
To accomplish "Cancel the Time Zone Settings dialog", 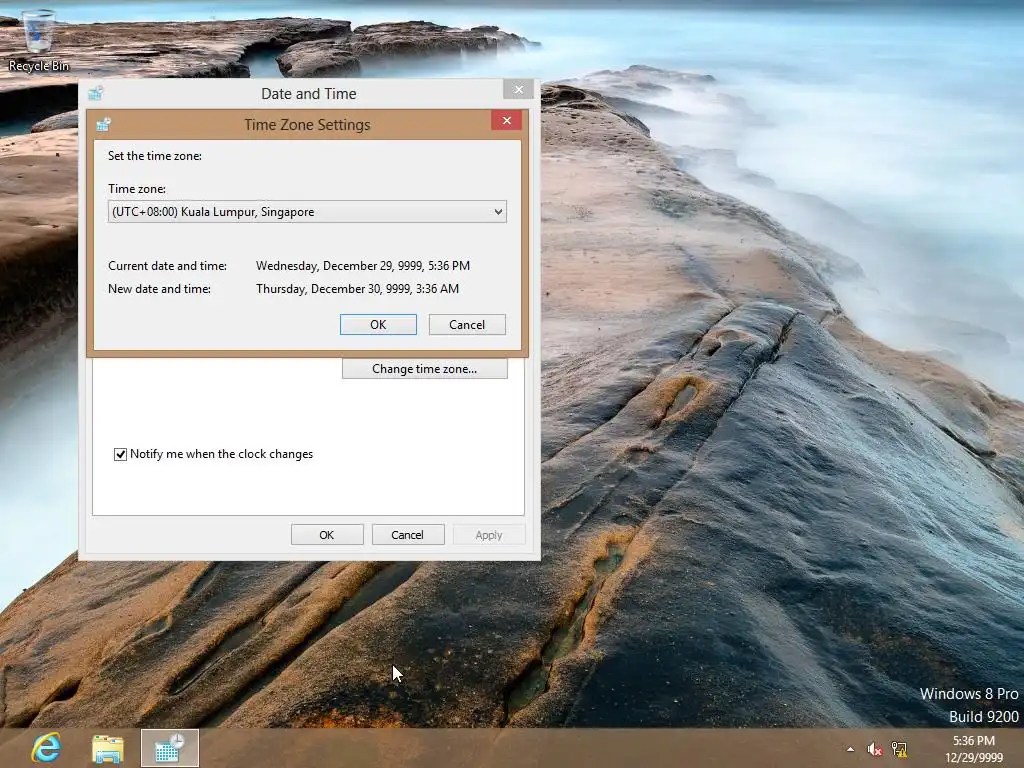I will click(x=467, y=325).
